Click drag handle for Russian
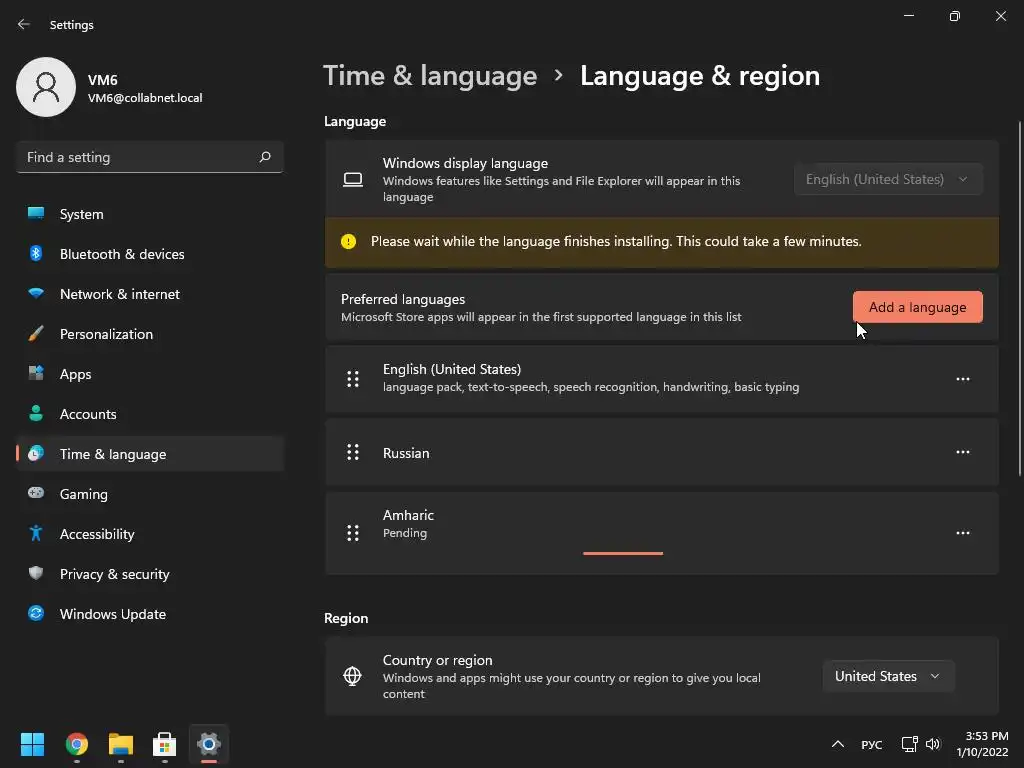 [353, 452]
